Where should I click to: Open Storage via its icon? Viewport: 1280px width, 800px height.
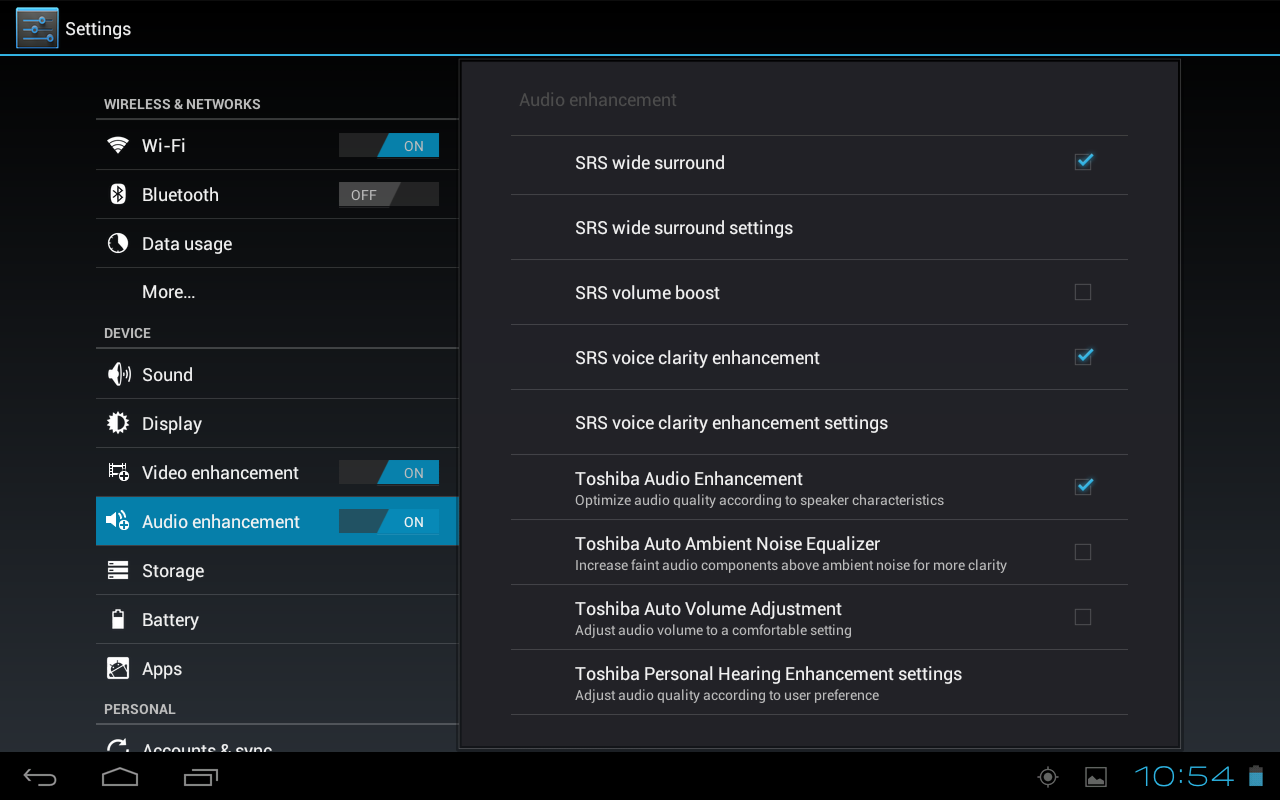click(118, 571)
